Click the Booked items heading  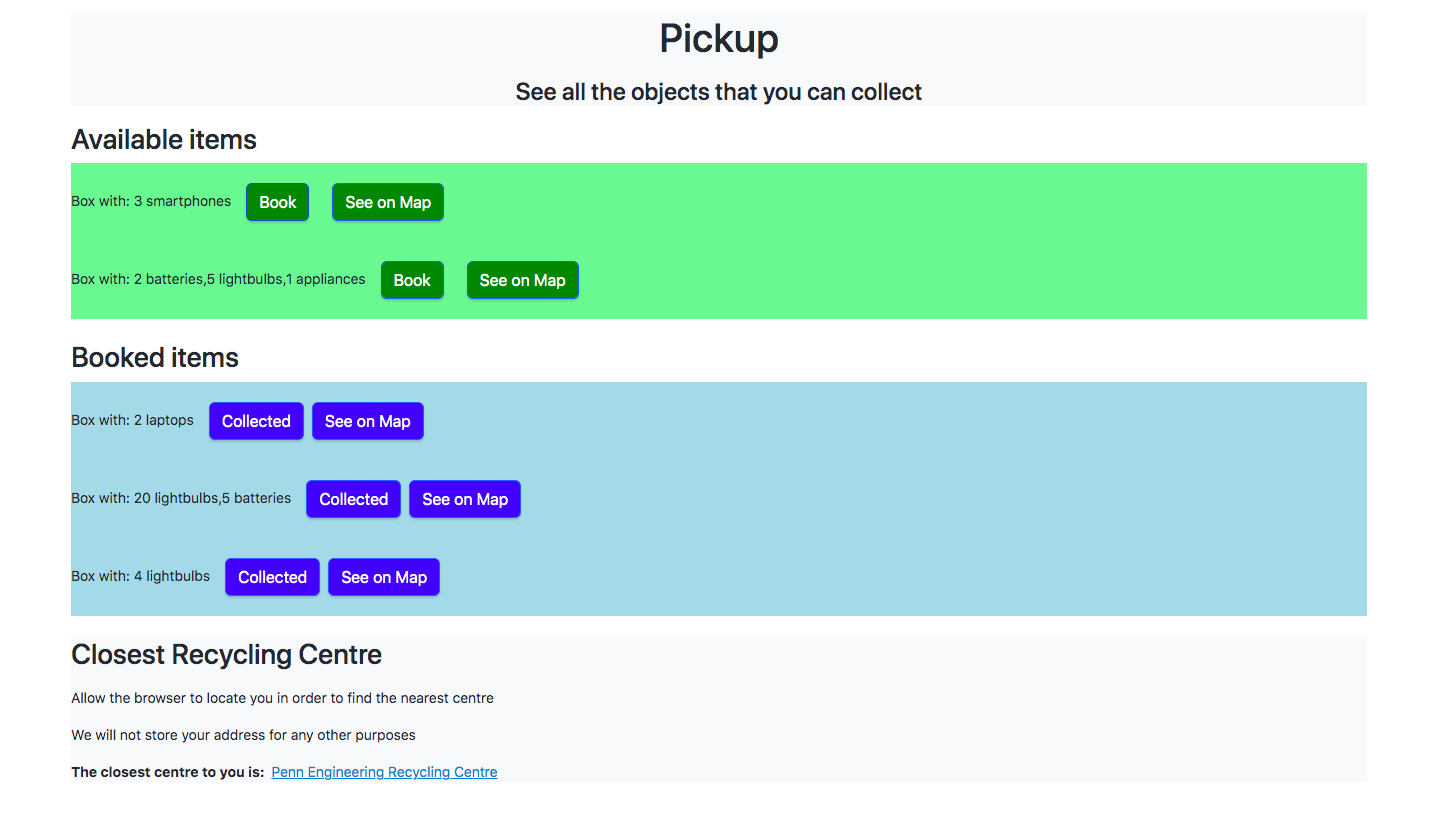pyautogui.click(x=155, y=358)
